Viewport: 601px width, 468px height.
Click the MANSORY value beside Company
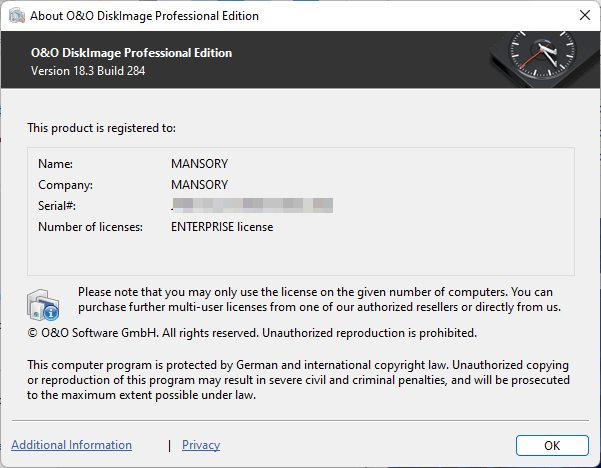pyautogui.click(x=200, y=184)
